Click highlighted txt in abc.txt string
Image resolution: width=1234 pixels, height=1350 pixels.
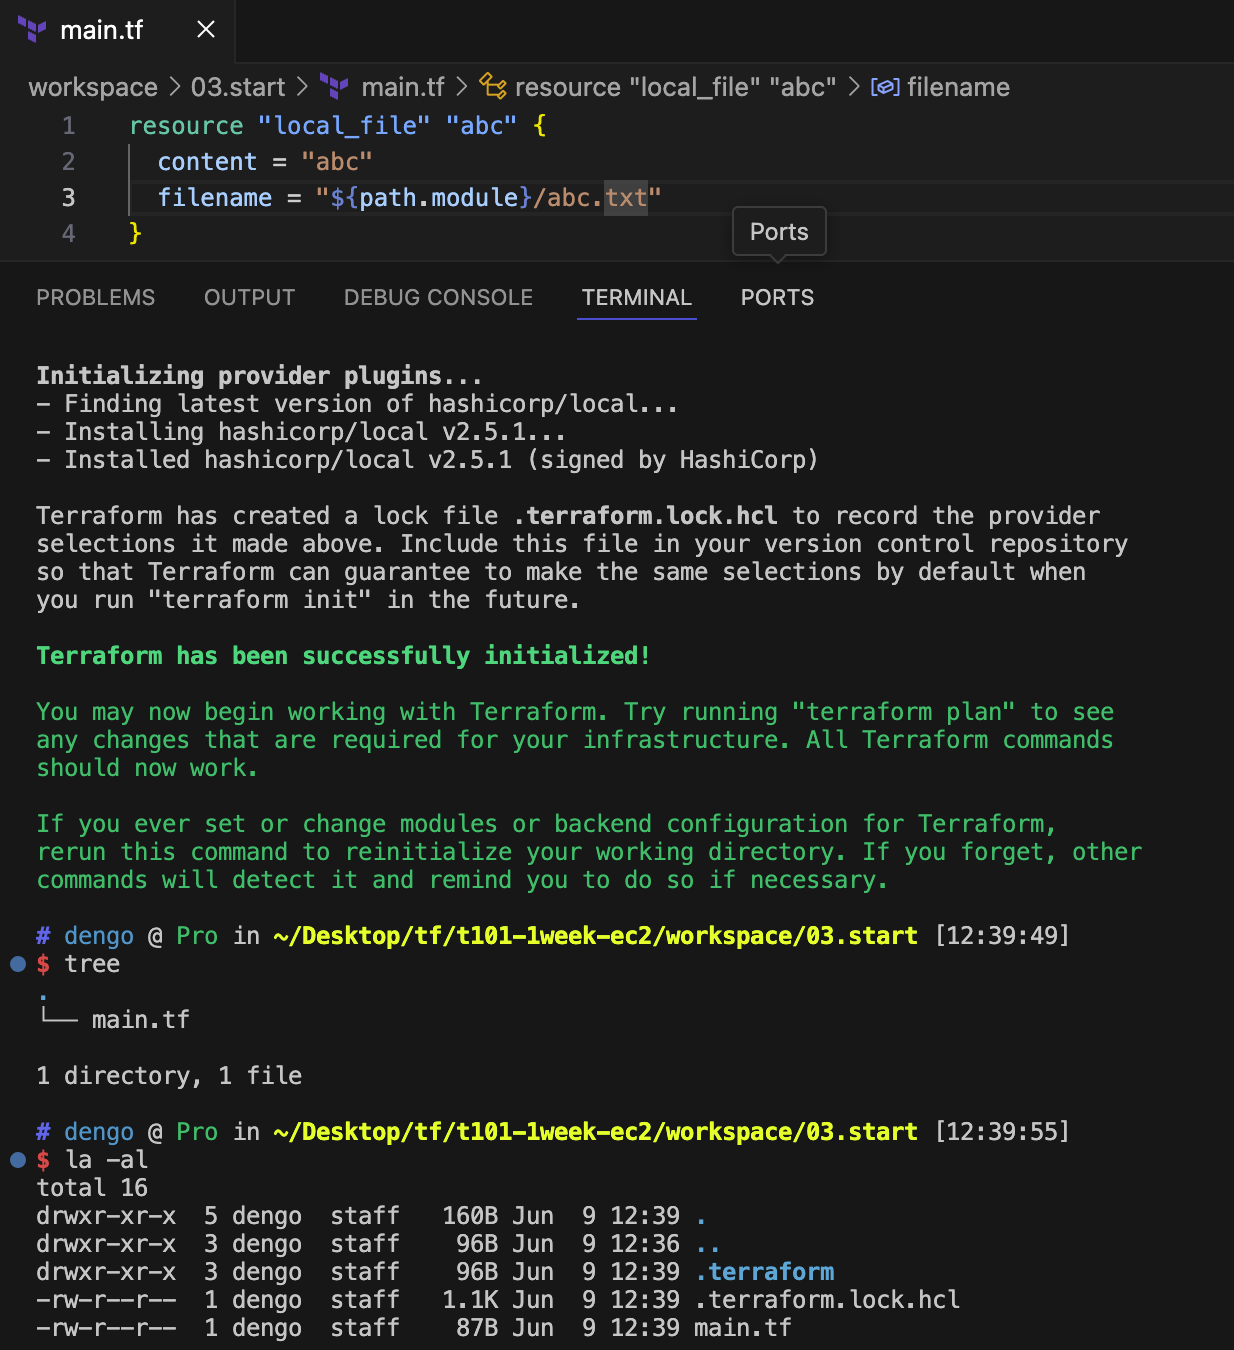tap(626, 198)
